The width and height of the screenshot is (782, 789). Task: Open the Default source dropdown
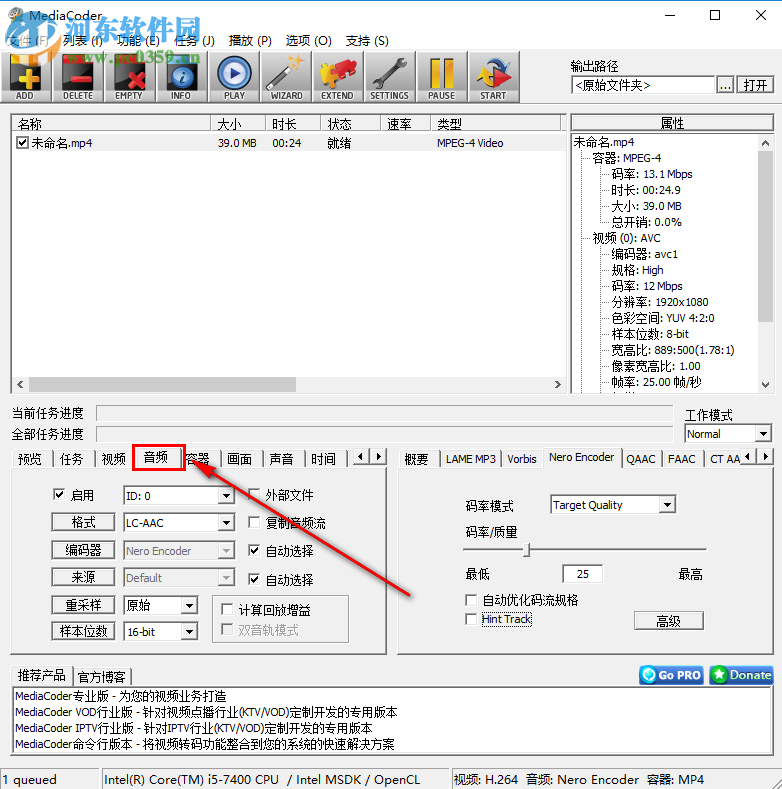(226, 578)
